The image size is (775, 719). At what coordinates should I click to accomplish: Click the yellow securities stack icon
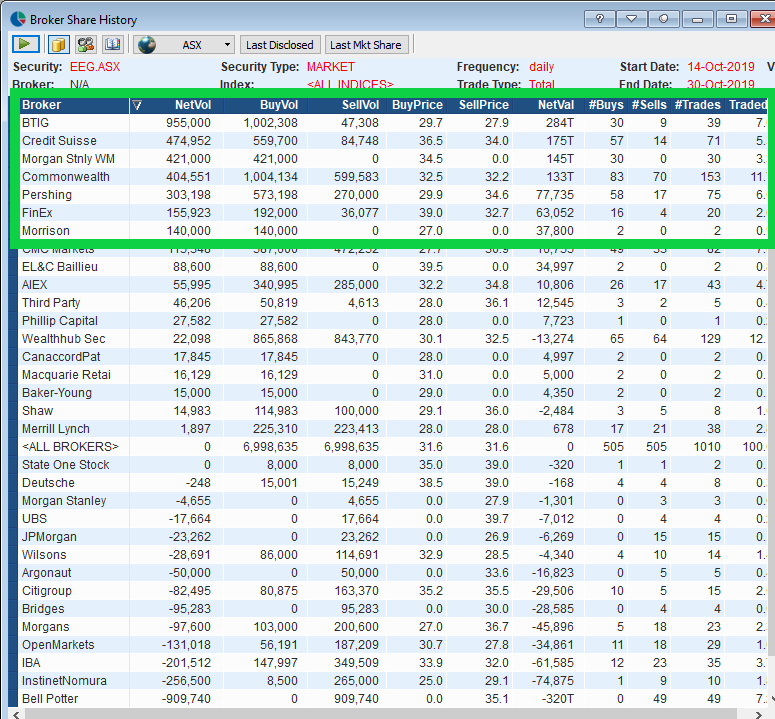point(58,44)
